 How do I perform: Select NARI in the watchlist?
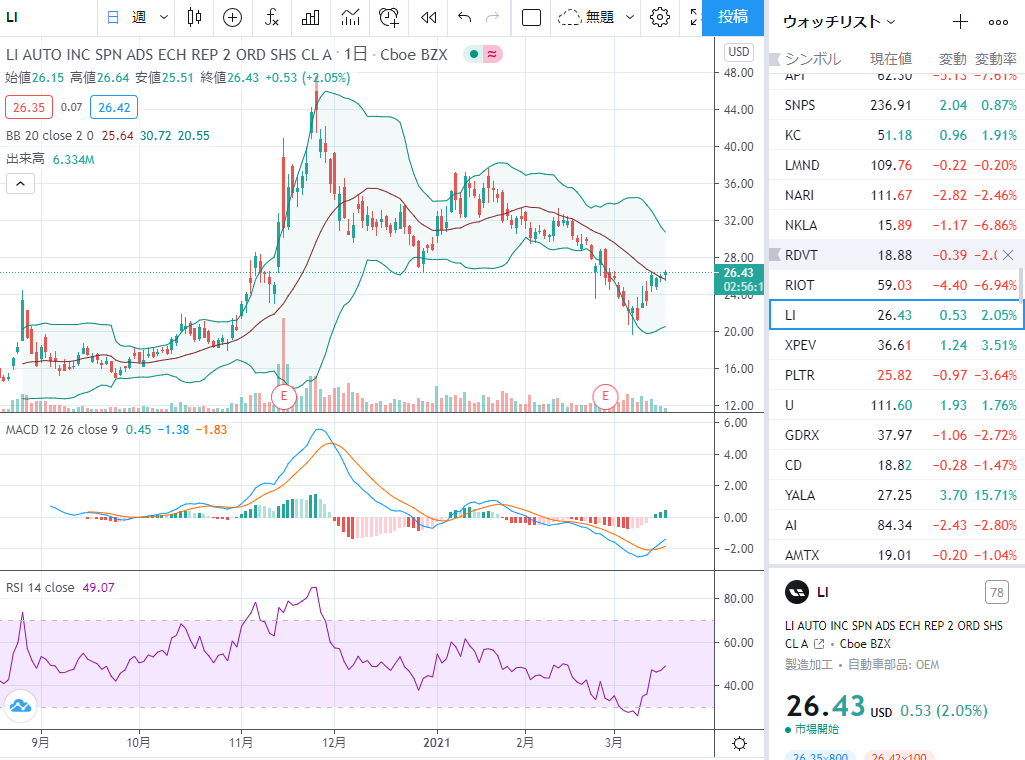point(894,195)
